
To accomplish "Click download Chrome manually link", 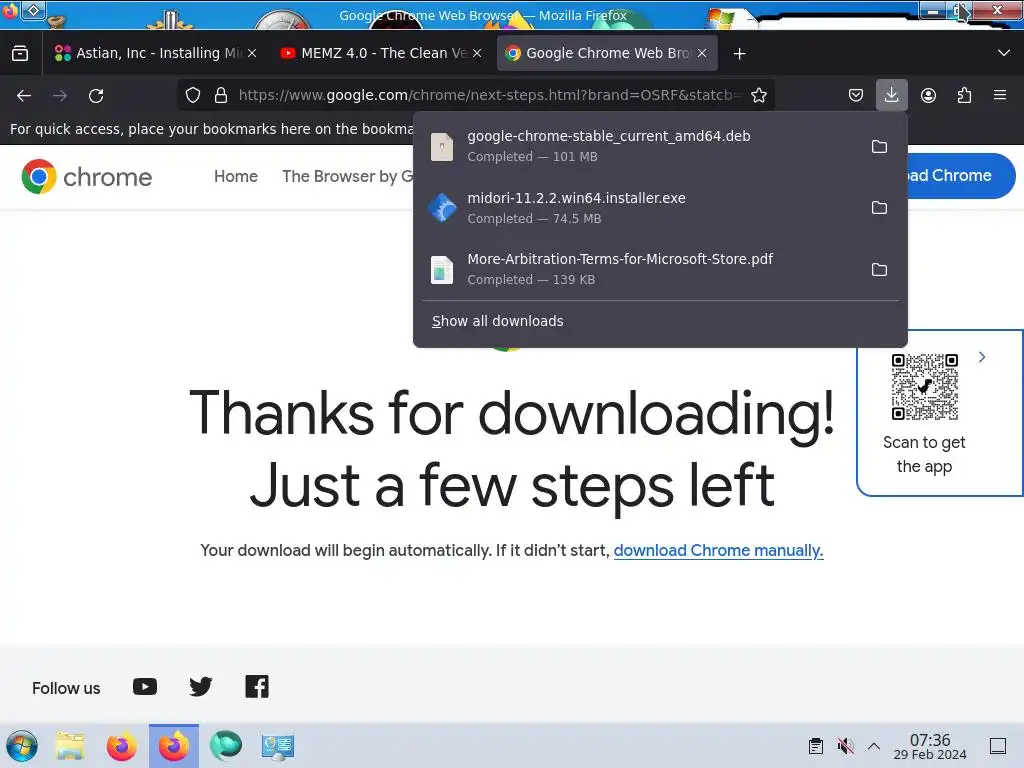I will tap(718, 551).
